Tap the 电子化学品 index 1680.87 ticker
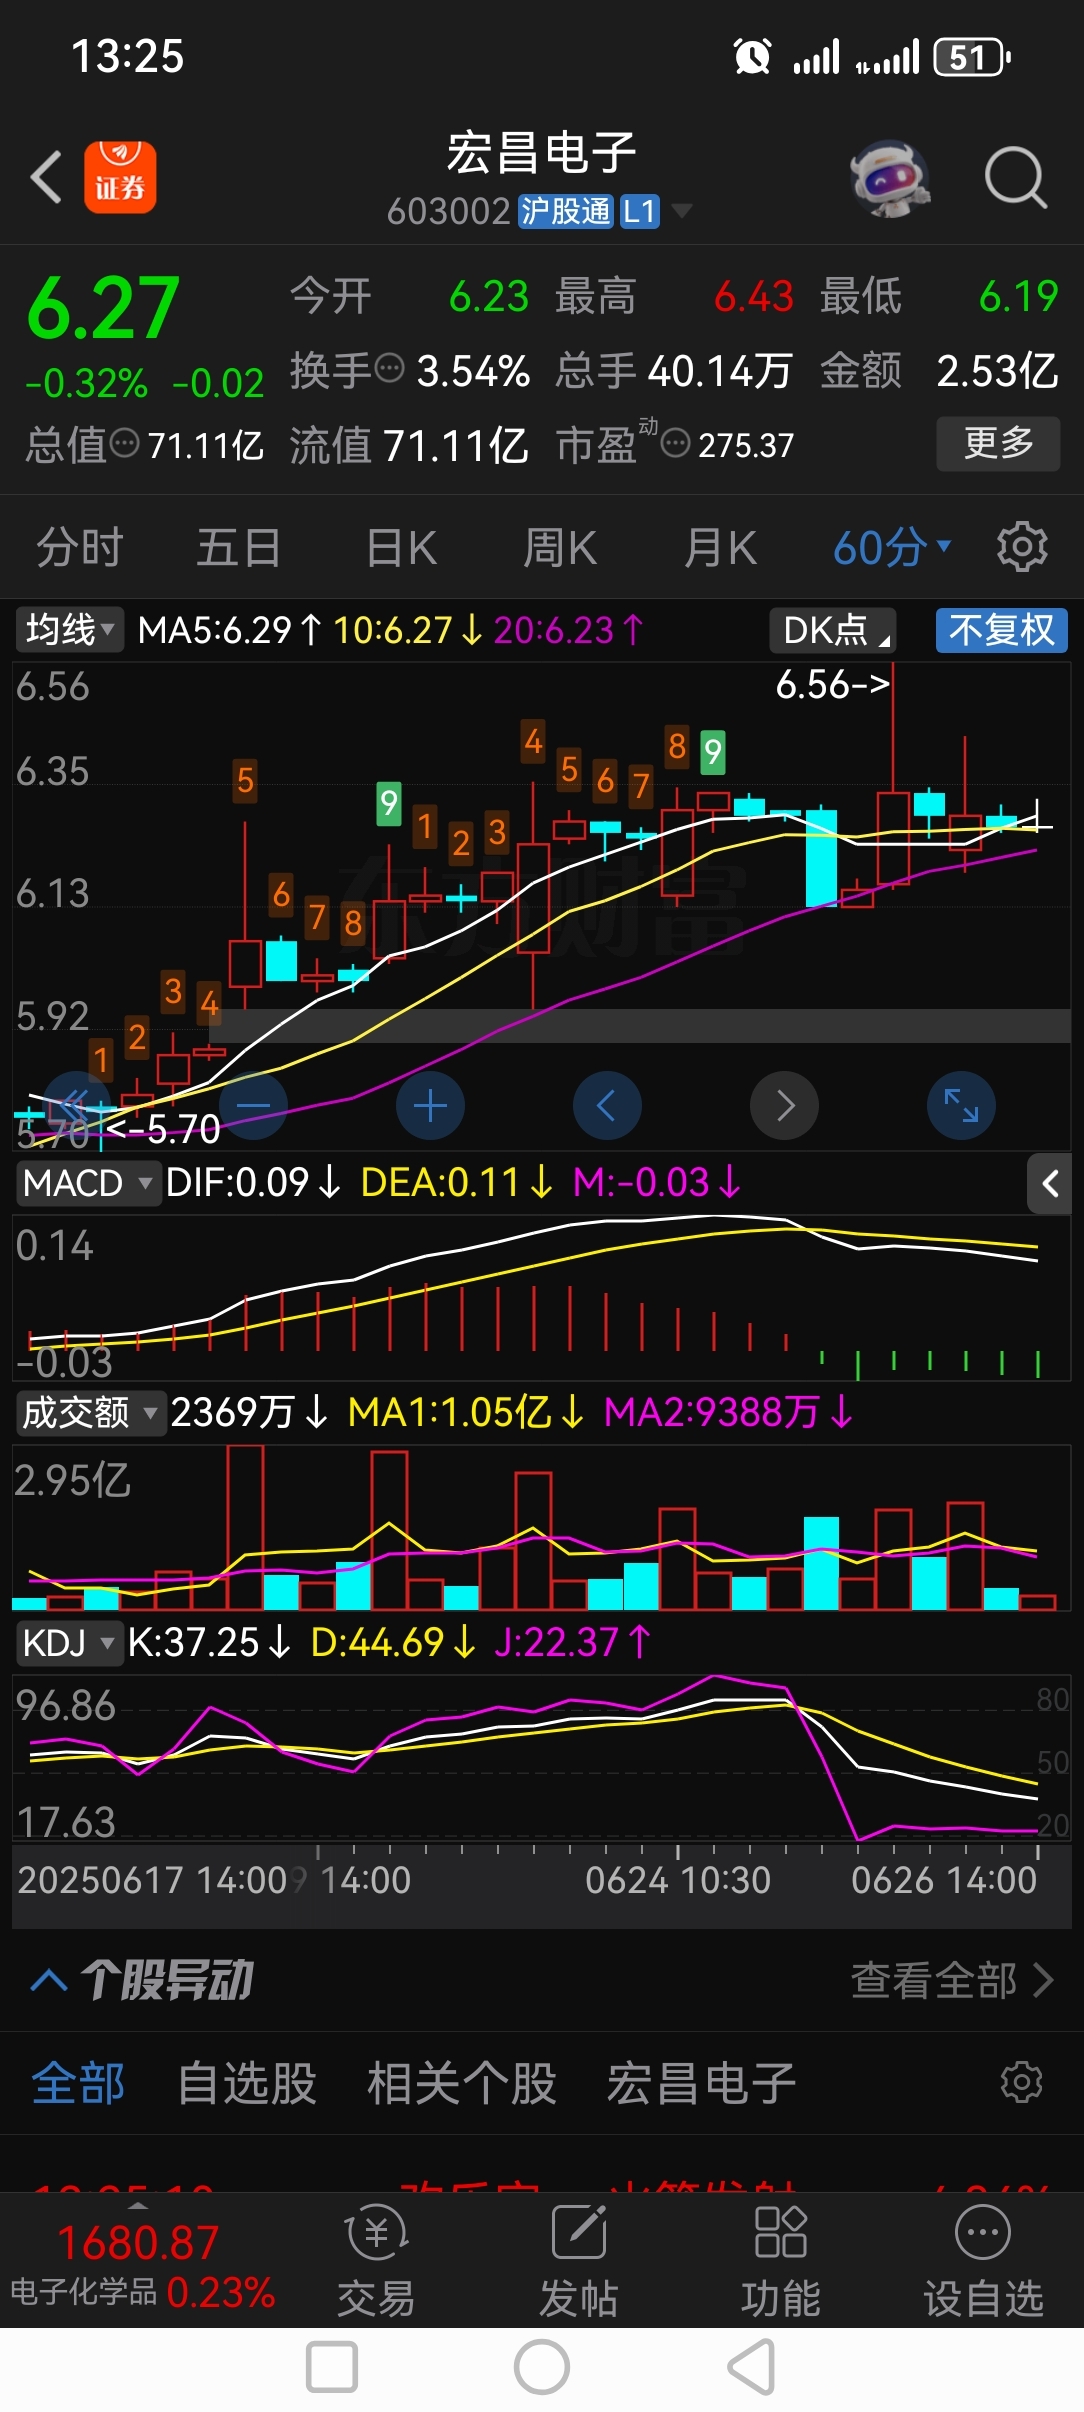The width and height of the screenshot is (1084, 2412). coord(141,2265)
